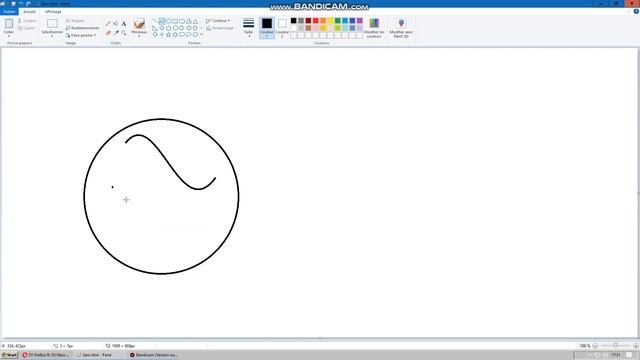Image resolution: width=640 pixels, height=360 pixels.
Task: Activate the Couleur 2 selector
Action: (282, 28)
